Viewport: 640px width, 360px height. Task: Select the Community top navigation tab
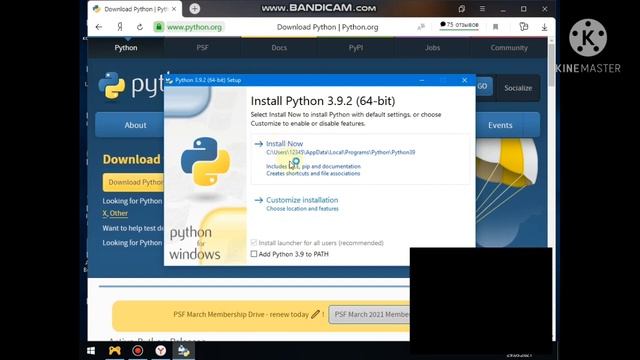(x=509, y=48)
